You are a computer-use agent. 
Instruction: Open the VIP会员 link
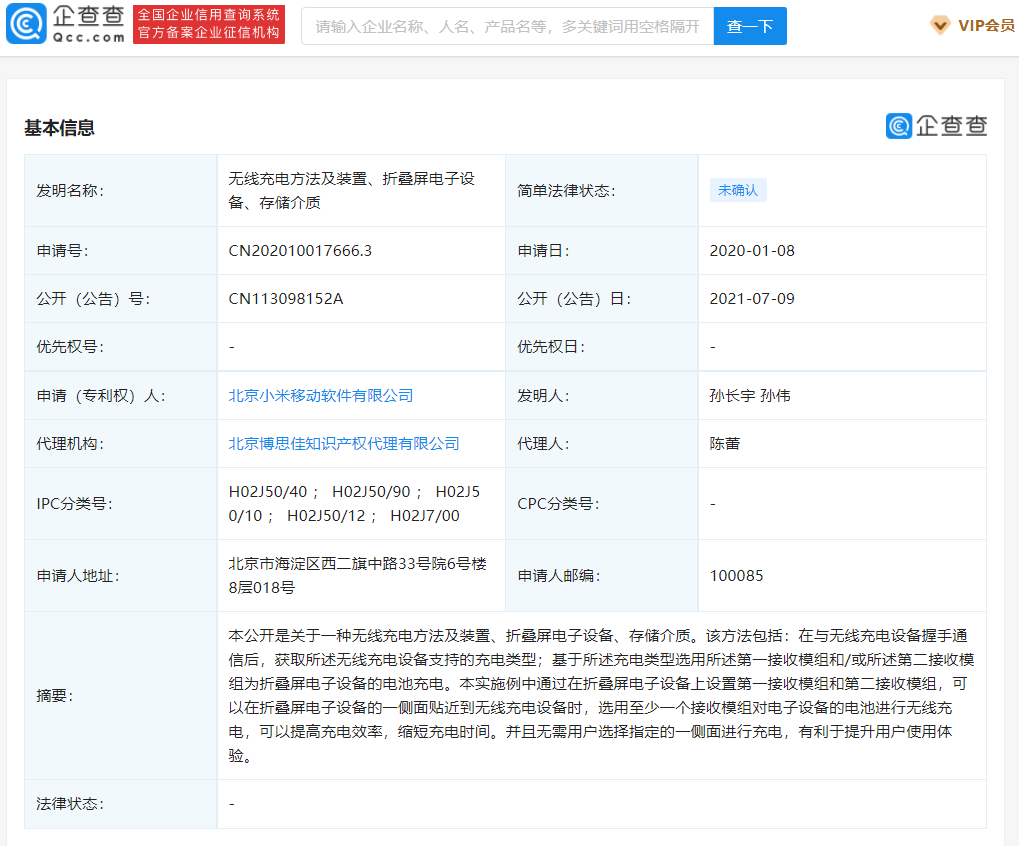click(986, 25)
